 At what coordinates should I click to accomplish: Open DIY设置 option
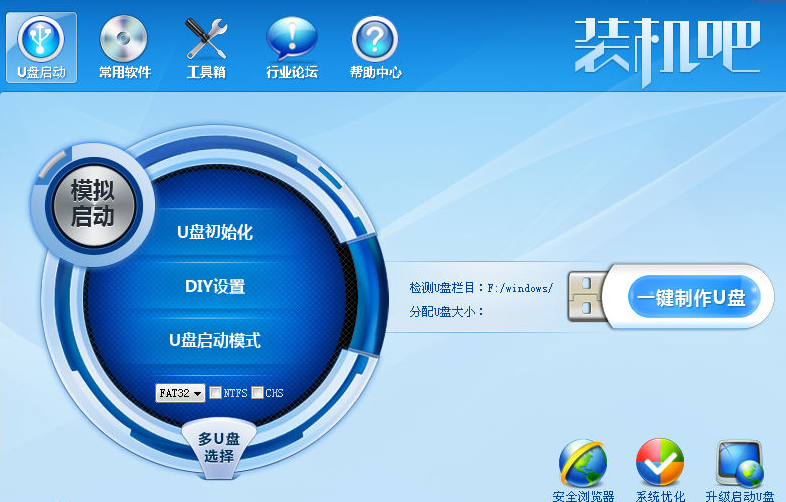215,286
